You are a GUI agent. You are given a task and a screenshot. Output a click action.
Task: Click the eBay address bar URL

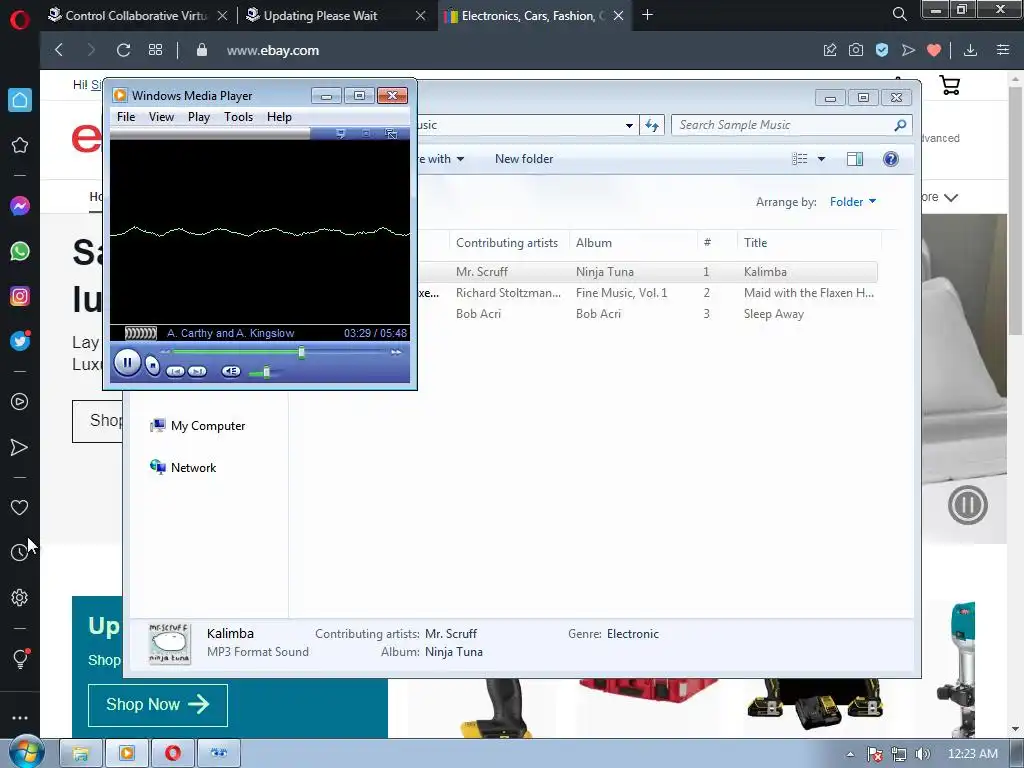[x=273, y=50]
